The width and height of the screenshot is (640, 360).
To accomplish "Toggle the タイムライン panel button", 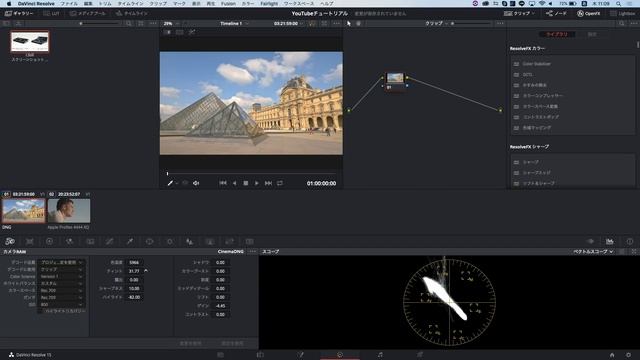I will pyautogui.click(x=132, y=13).
